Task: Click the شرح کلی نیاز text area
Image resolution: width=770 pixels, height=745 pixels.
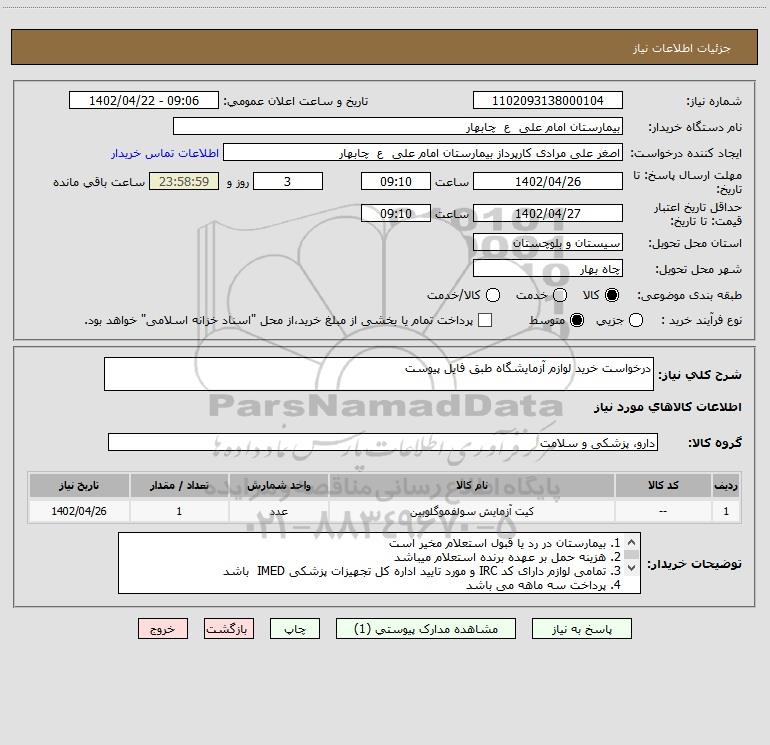Action: (x=379, y=374)
